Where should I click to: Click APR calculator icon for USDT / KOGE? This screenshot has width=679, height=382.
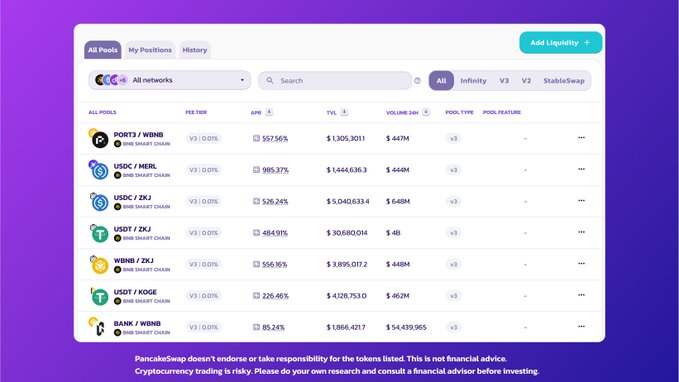click(256, 295)
